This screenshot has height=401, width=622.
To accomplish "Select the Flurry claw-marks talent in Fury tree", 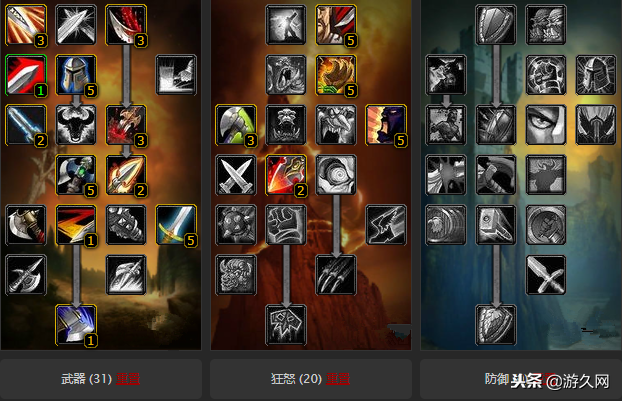I will [336, 275].
